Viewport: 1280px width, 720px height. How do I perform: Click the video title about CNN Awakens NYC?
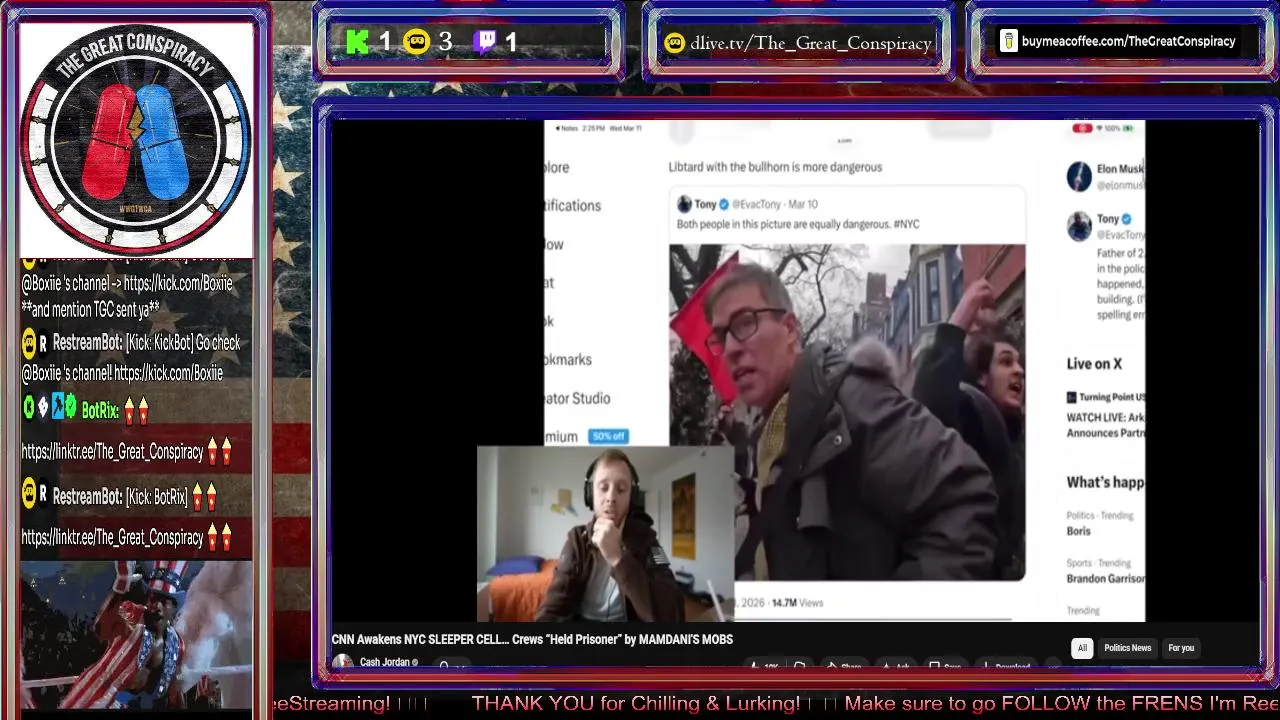[532, 639]
